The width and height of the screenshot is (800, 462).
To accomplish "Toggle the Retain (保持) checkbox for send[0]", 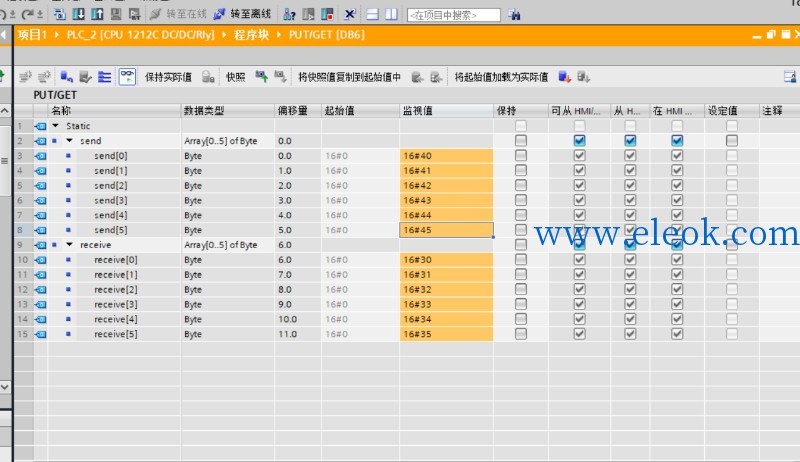I will pos(520,156).
